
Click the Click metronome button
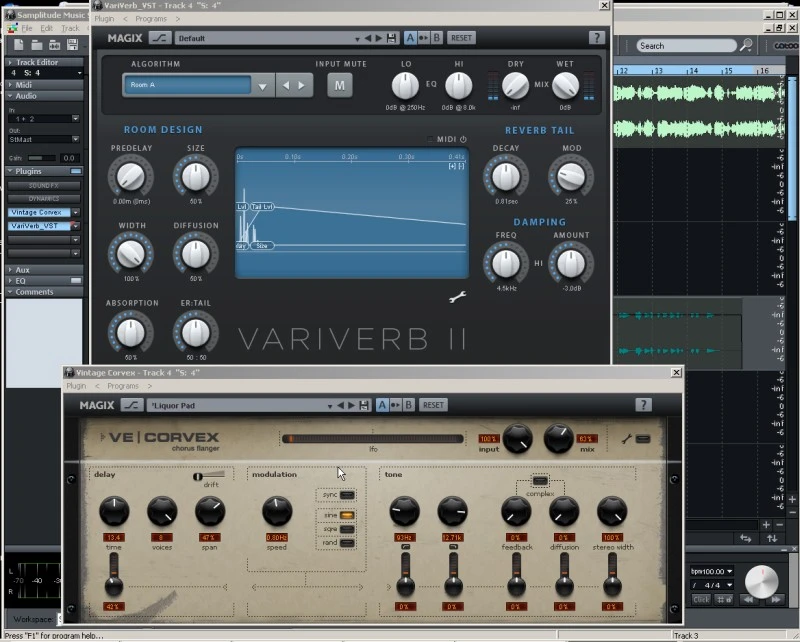pos(701,600)
